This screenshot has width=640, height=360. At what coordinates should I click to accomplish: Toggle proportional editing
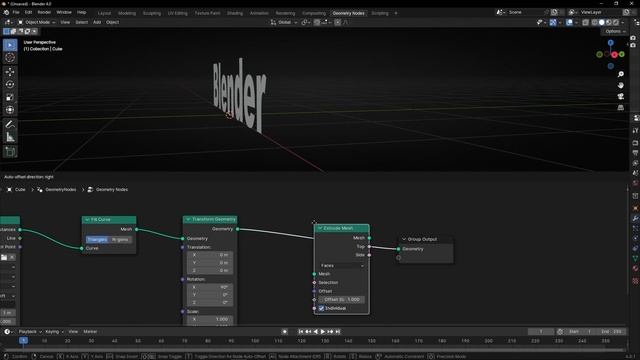338,22
